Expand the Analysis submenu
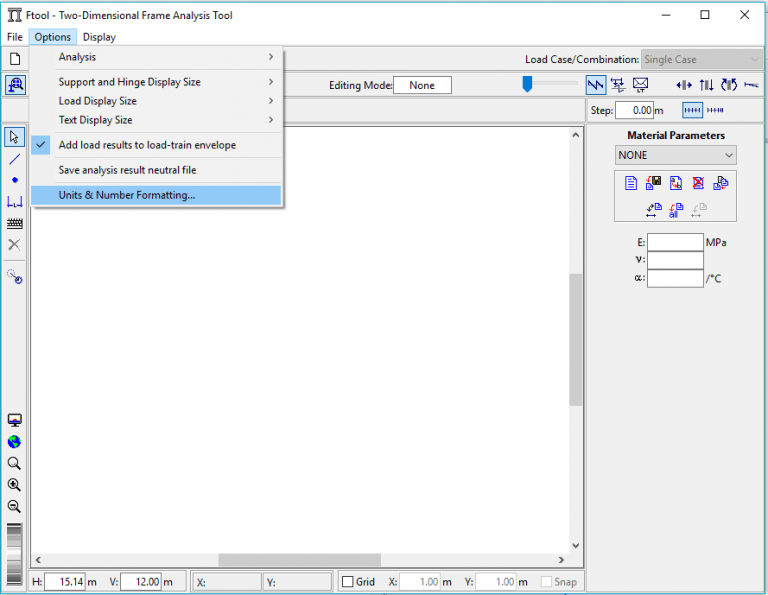This screenshot has height=595, width=768. 156,57
